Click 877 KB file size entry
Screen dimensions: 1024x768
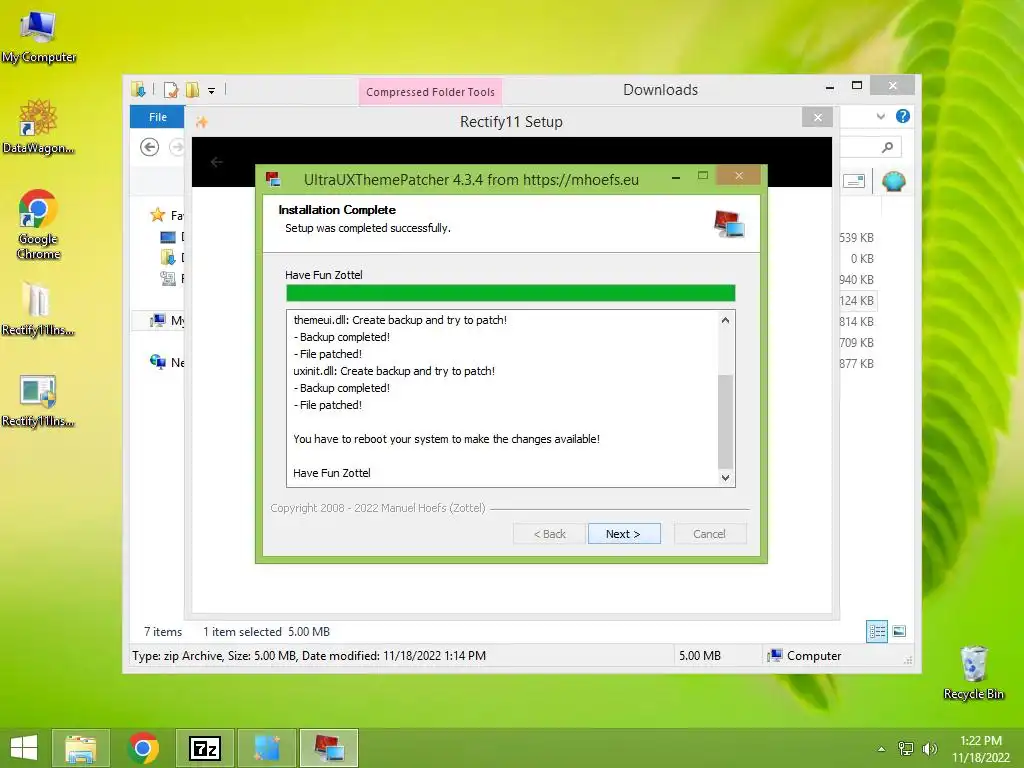click(x=856, y=363)
